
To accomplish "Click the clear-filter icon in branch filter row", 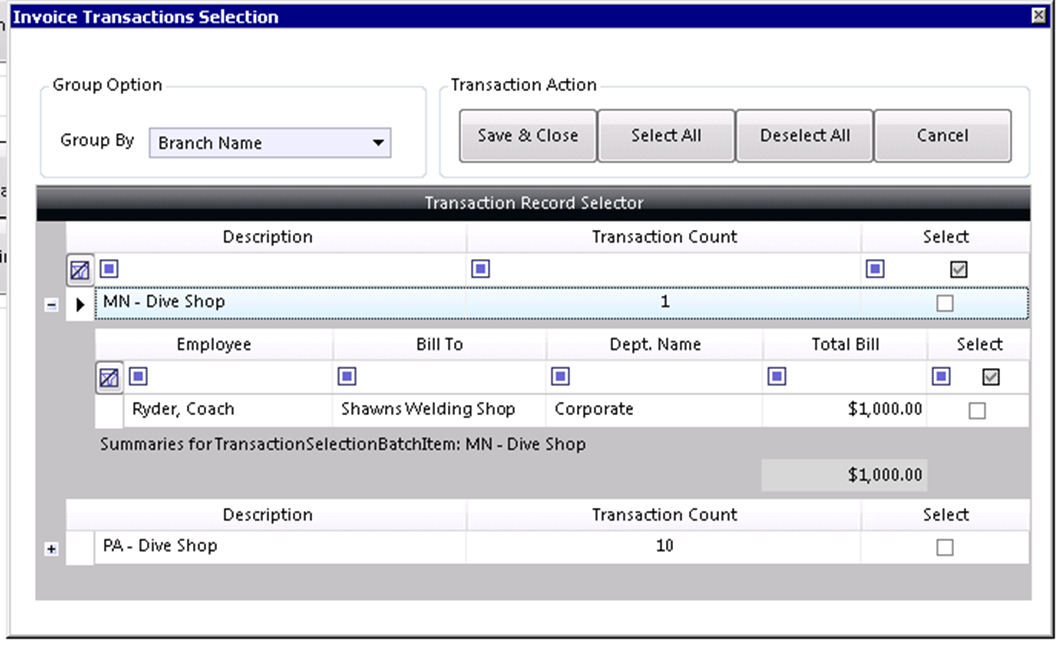I will 80,271.
